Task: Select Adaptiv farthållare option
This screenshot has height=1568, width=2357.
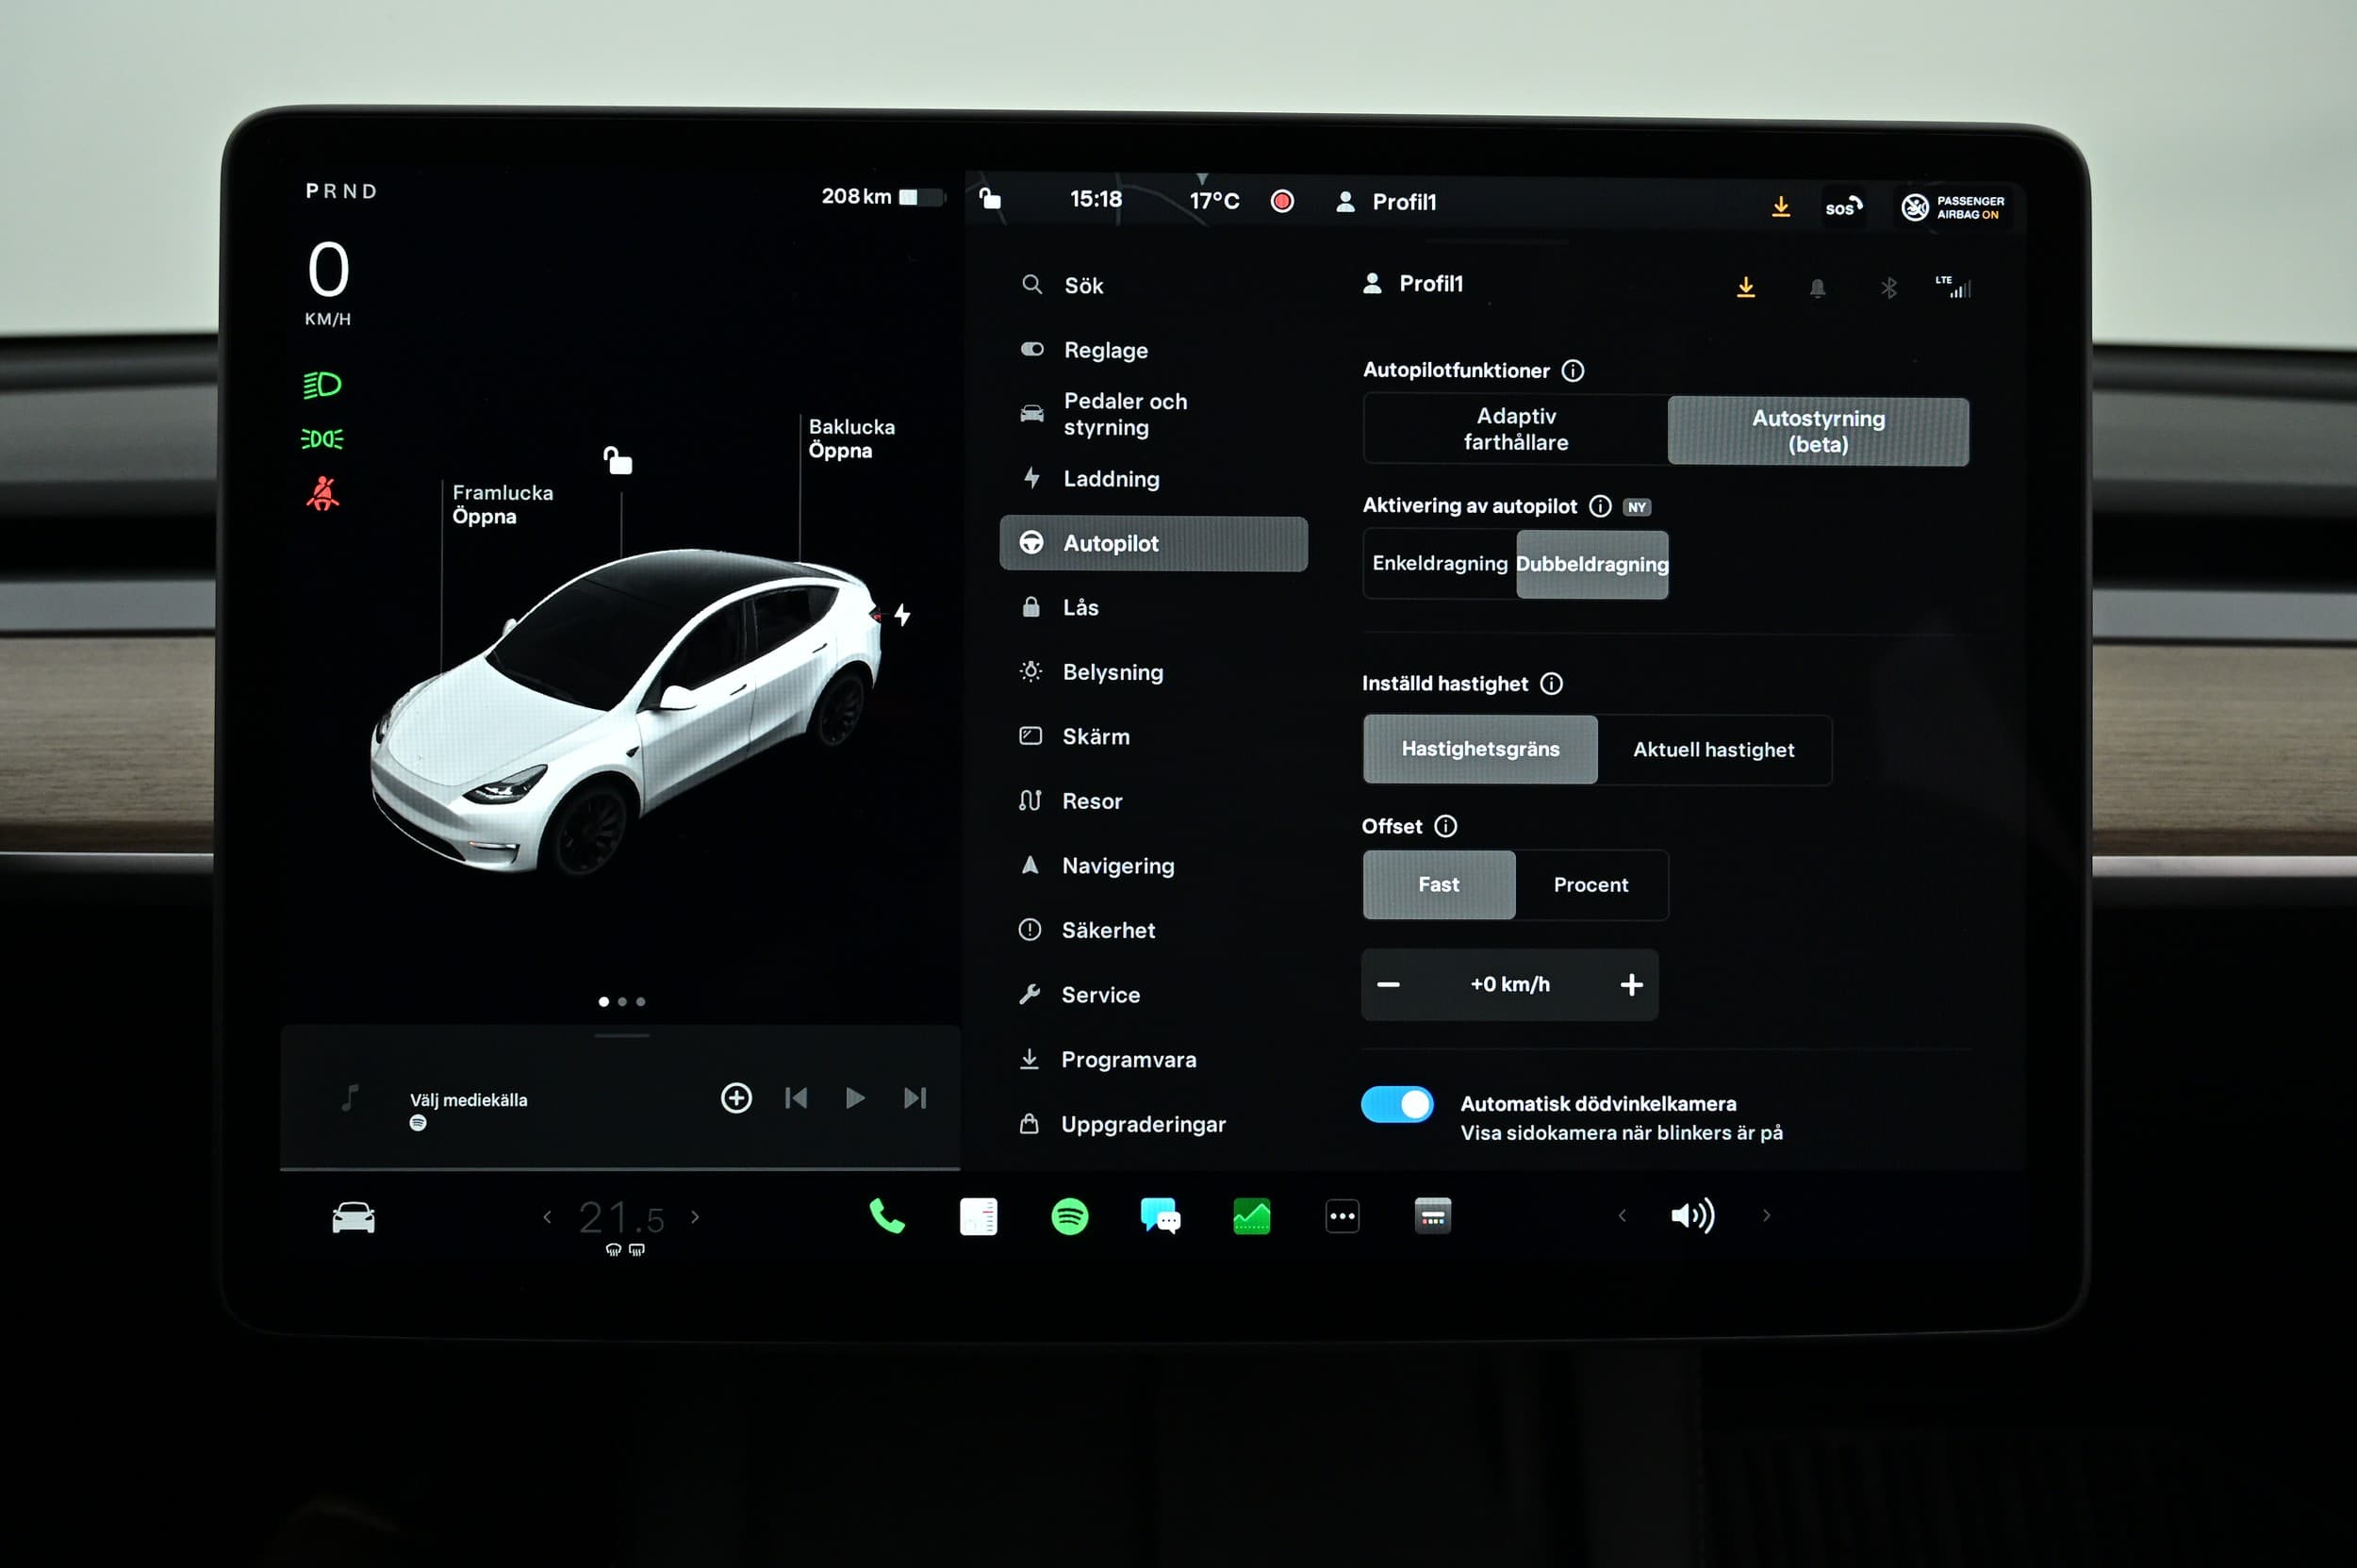Action: click(1515, 429)
